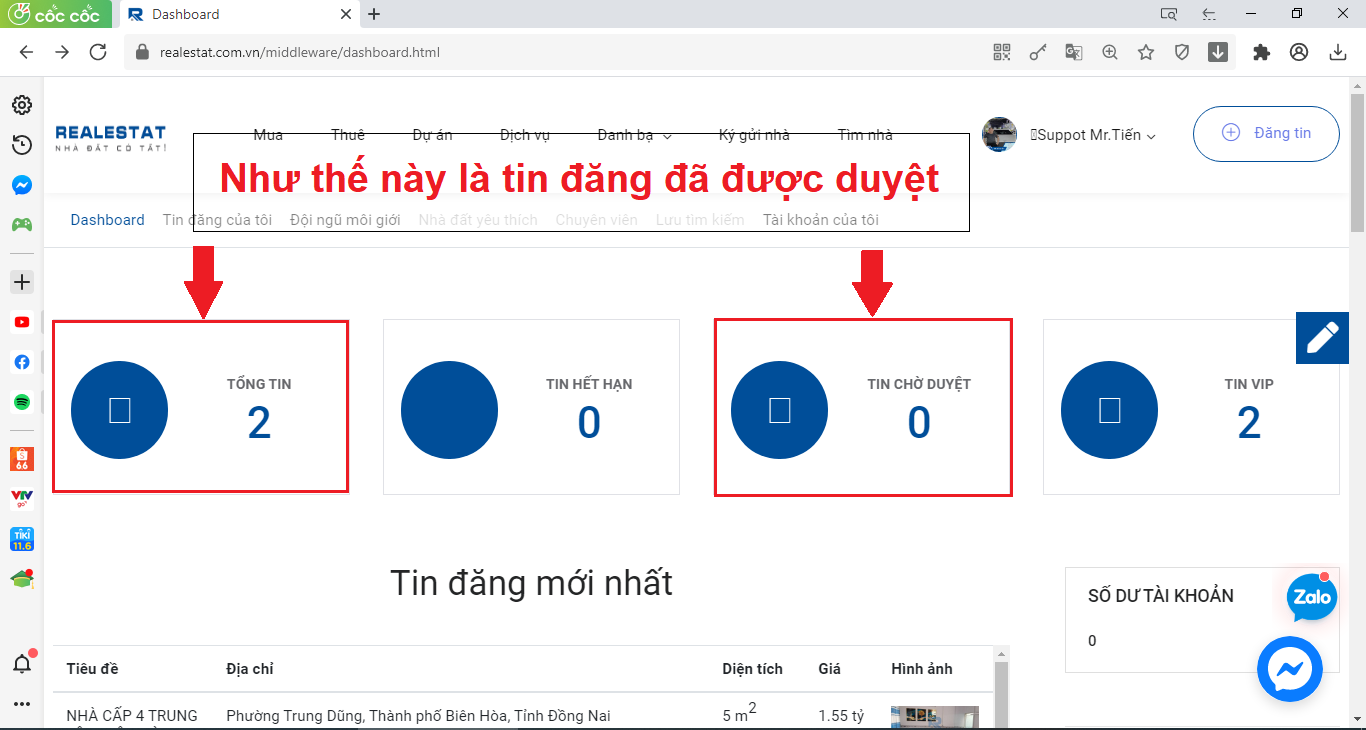Click the blue pencil edit icon
Screen dimensions: 1366x730
1322,338
